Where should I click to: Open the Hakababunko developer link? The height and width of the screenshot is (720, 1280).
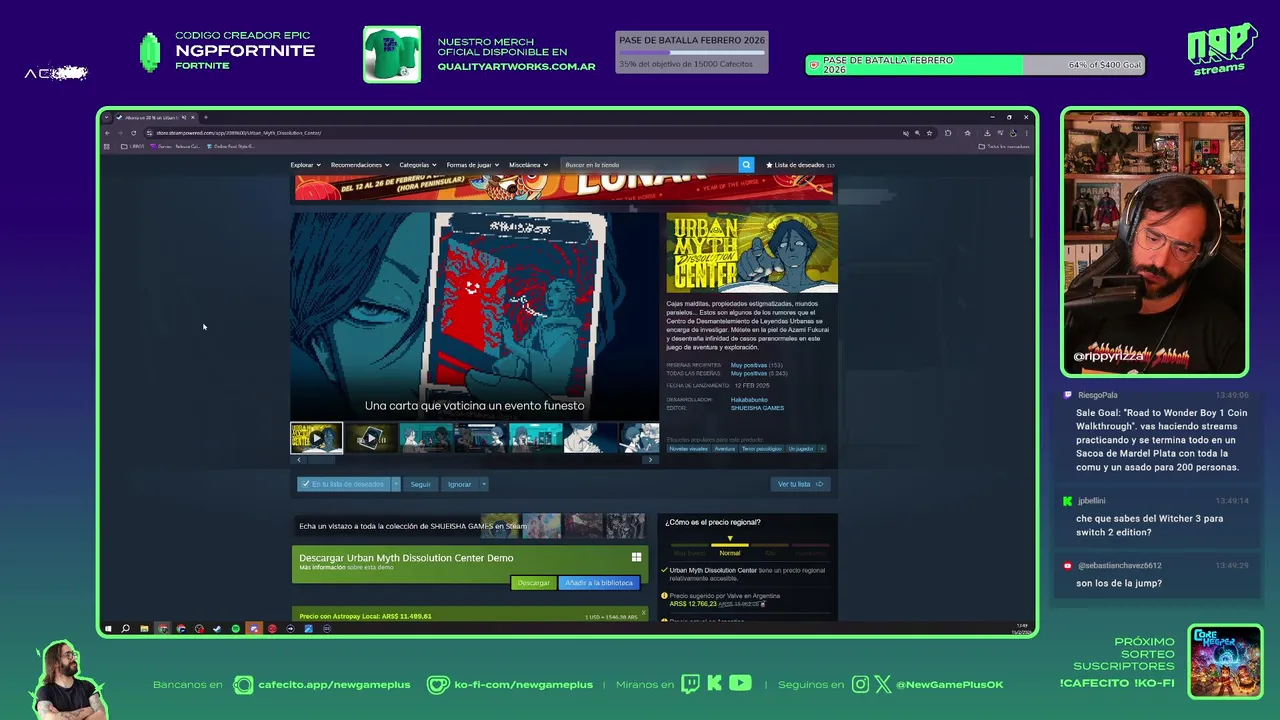[x=749, y=400]
